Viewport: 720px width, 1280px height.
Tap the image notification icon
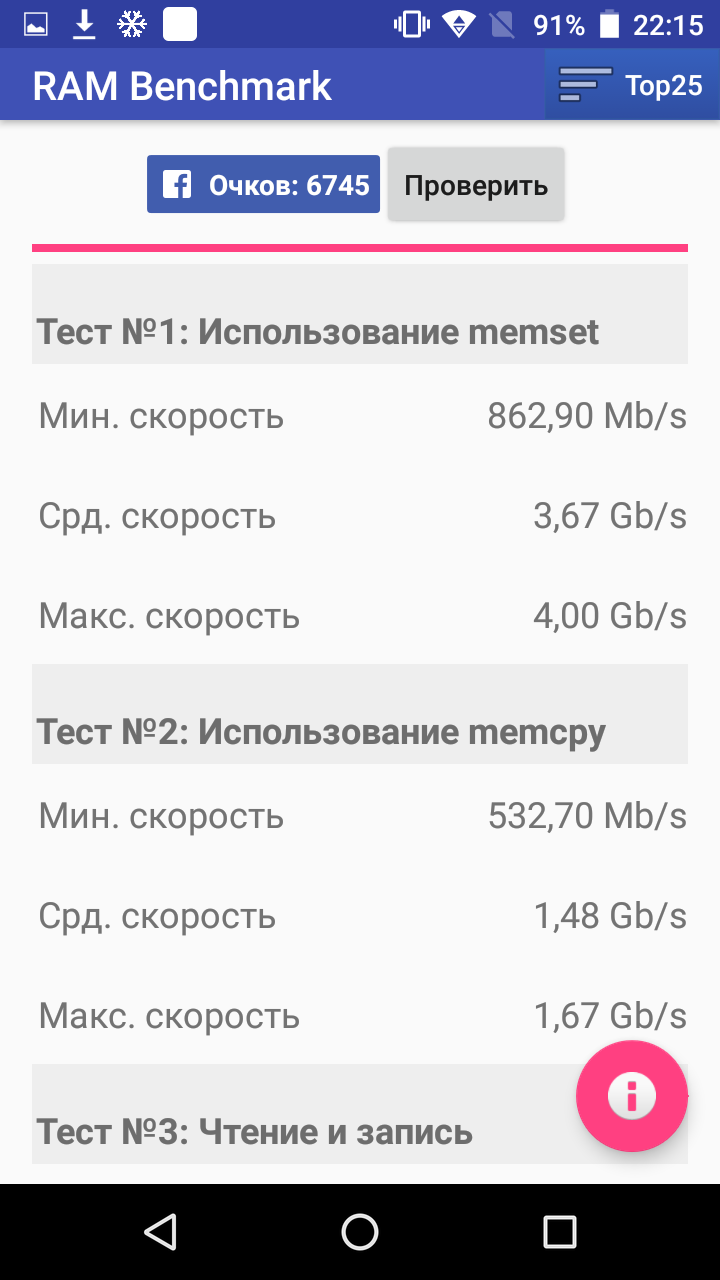pos(37,25)
